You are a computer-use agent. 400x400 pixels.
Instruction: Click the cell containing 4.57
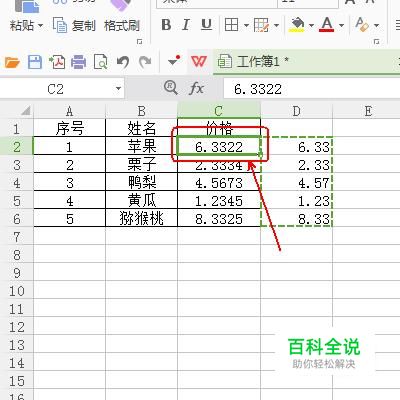(296, 182)
